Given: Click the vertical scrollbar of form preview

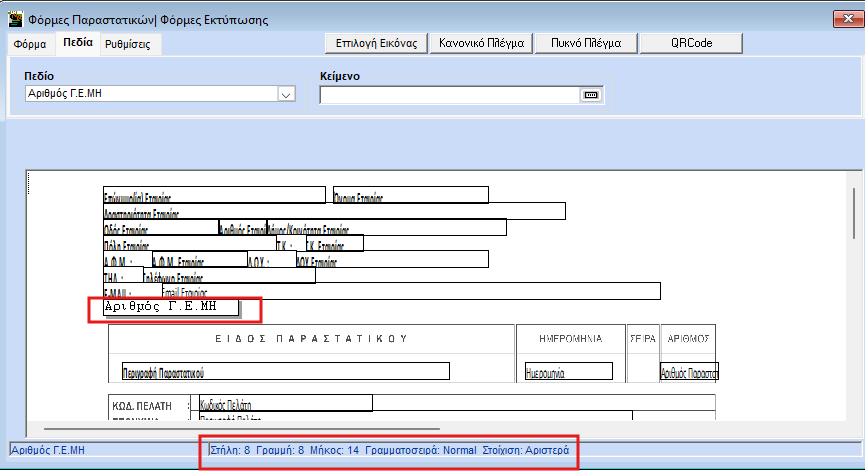Looking at the screenshot, I should tap(853, 300).
